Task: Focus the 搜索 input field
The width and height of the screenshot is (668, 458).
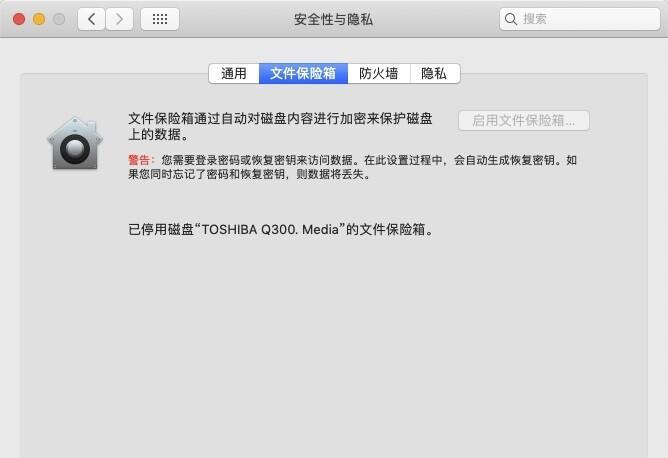Action: click(x=579, y=19)
